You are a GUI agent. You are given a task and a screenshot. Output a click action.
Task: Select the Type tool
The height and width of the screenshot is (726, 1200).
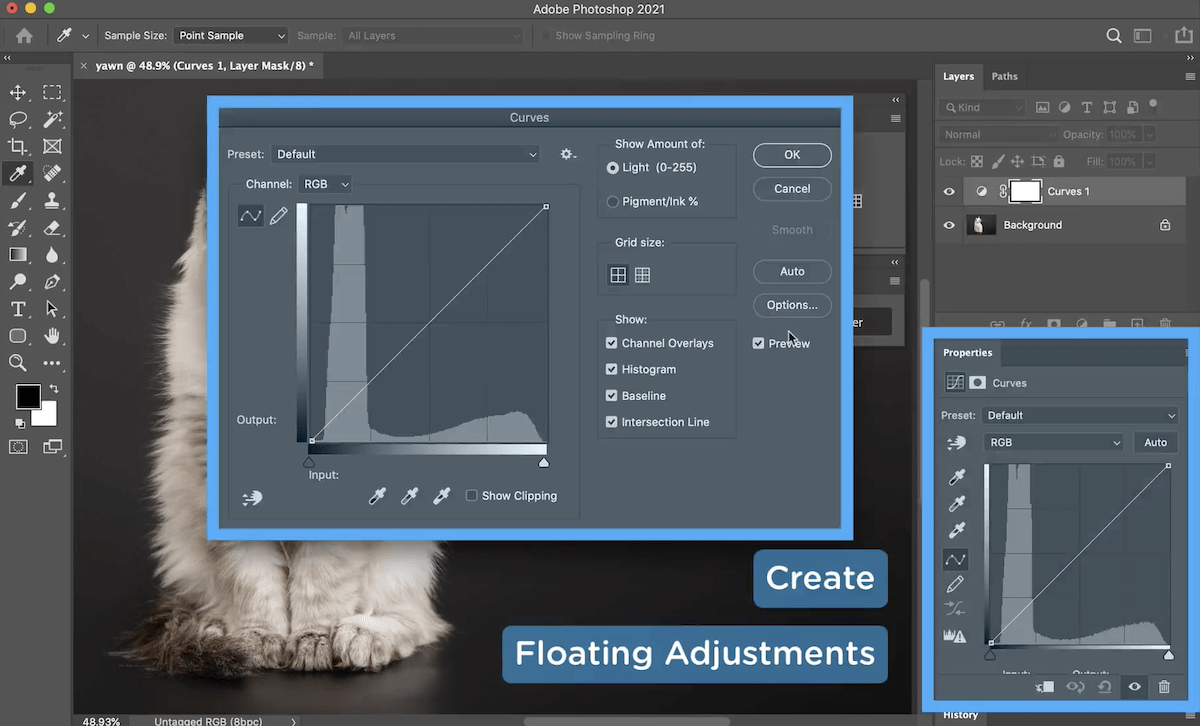tap(18, 309)
